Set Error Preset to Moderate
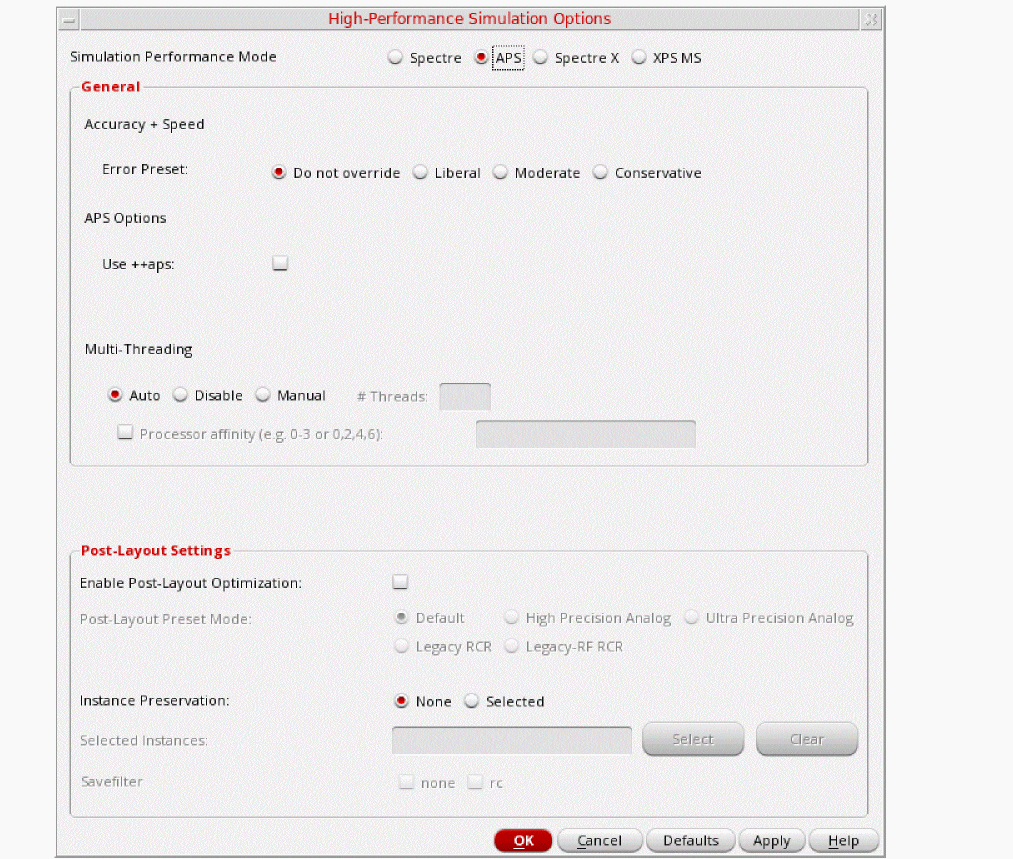This screenshot has width=1013, height=859. (500, 172)
